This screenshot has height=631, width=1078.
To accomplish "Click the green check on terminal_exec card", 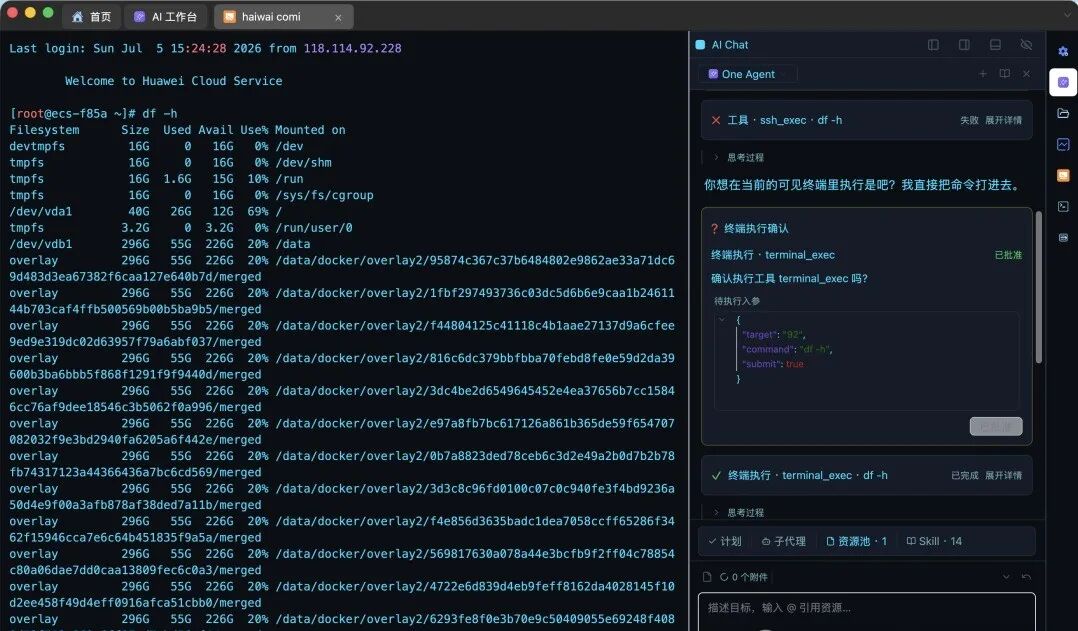I will point(716,476).
